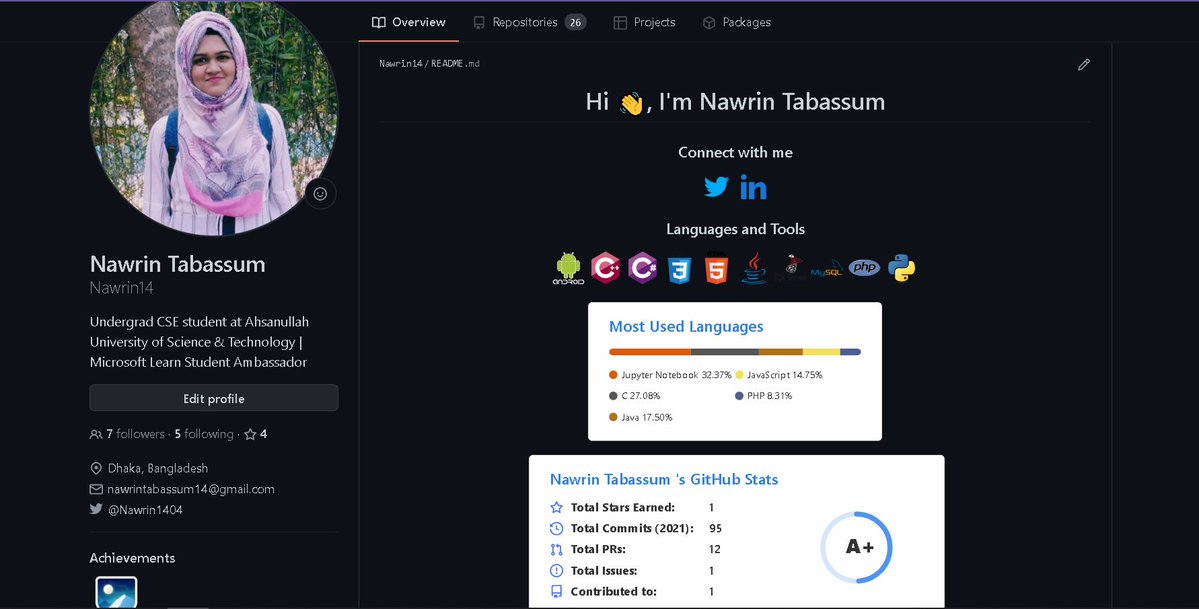Click the MySQL logo icon
Viewport: 1199px width, 609px height.
pos(827,270)
